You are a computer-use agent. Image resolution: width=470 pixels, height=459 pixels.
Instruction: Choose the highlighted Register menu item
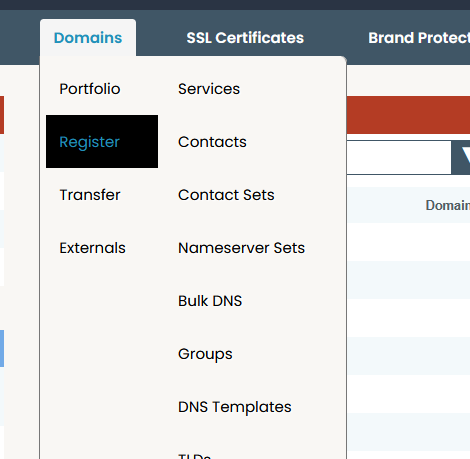(x=102, y=142)
